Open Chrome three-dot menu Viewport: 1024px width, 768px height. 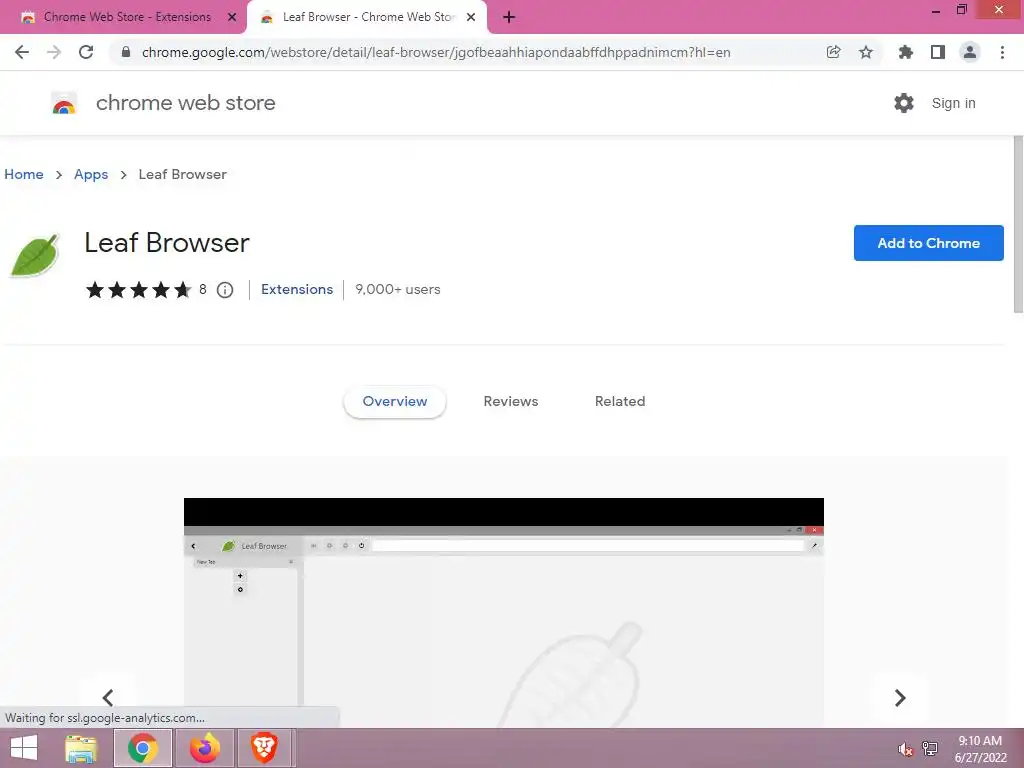coord(1002,52)
